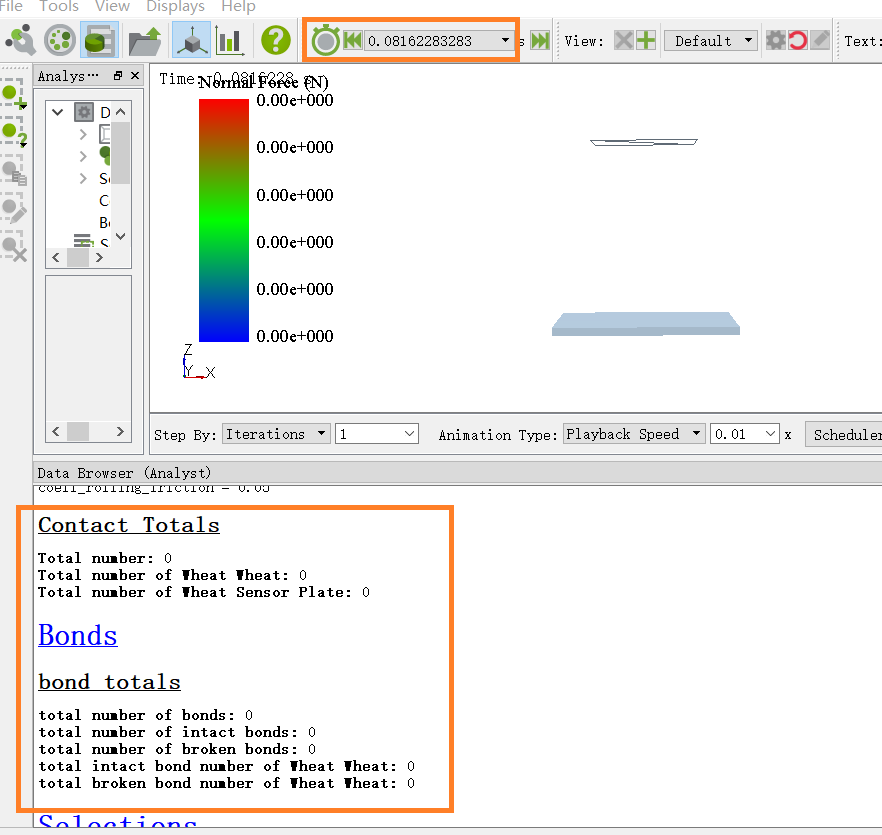The width and height of the screenshot is (882, 835).
Task: Open the bar chart graph icon
Action: coord(230,41)
